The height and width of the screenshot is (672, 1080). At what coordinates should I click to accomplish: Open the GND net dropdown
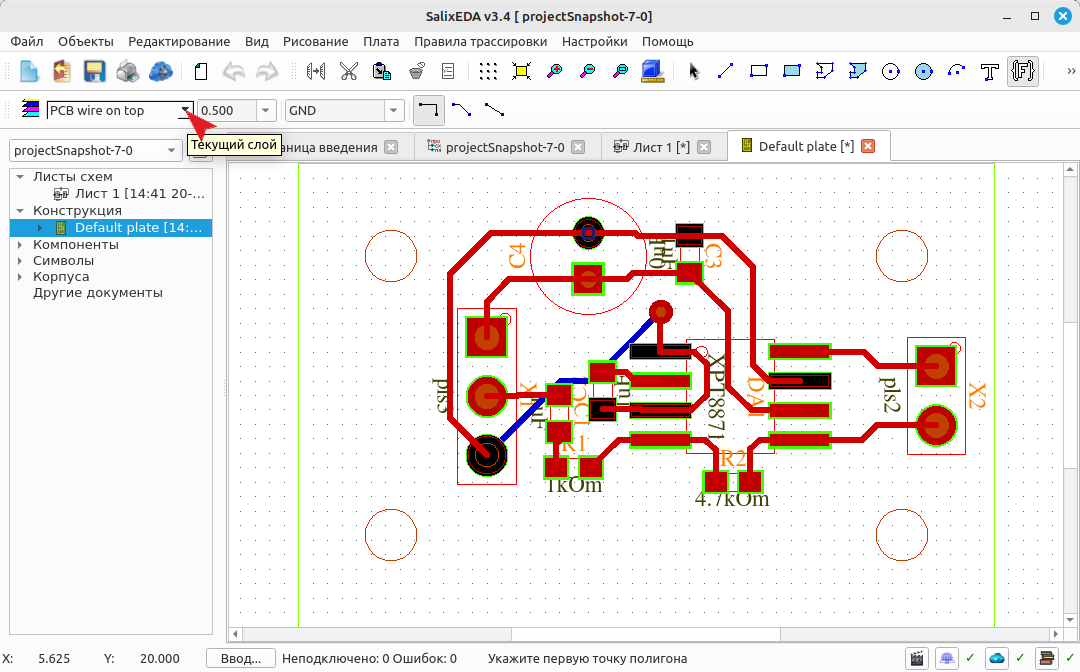coord(344,110)
